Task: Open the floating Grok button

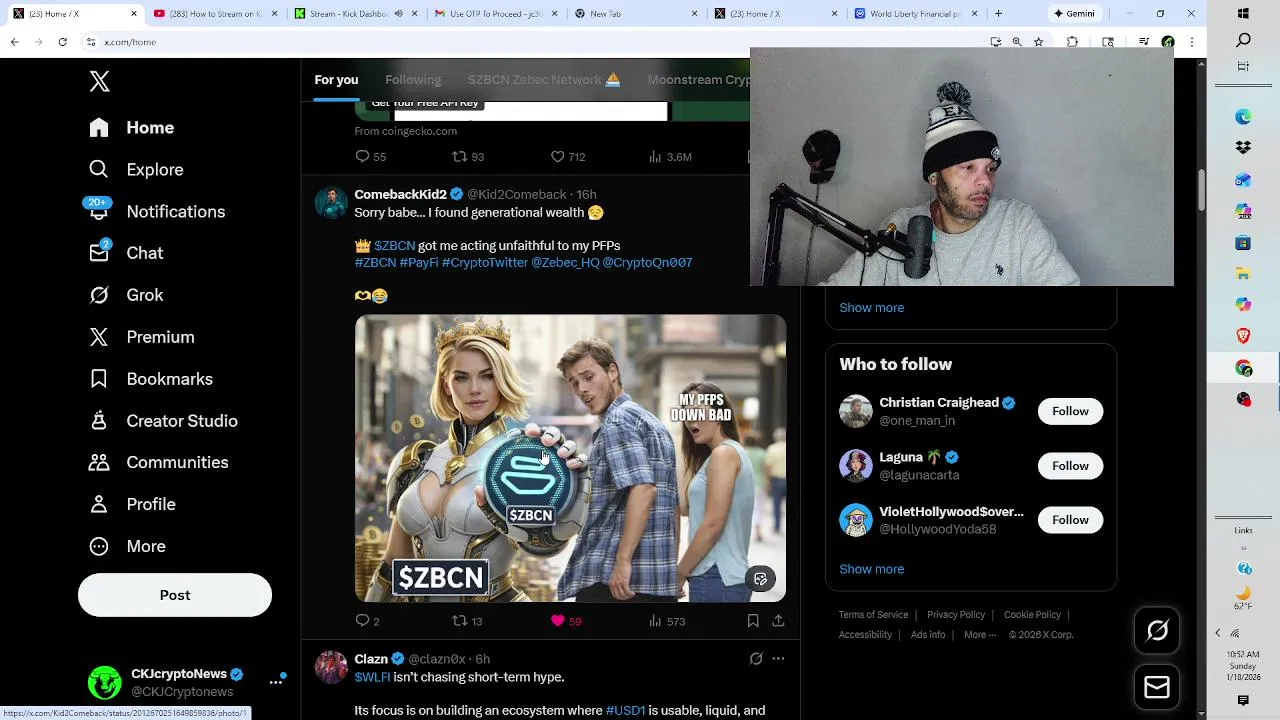Action: tap(1157, 631)
